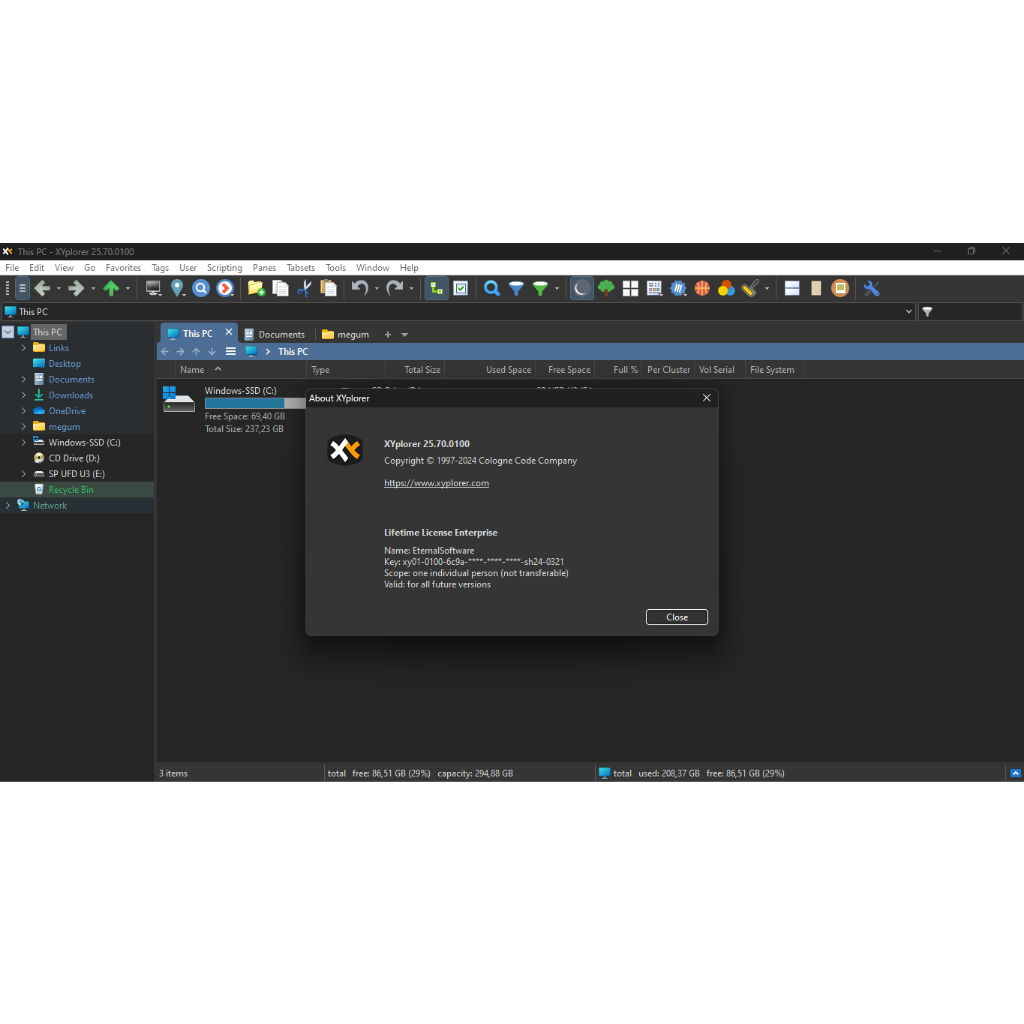This screenshot has width=1024, height=1024.
Task: Click the orange basketball icon
Action: (x=702, y=289)
